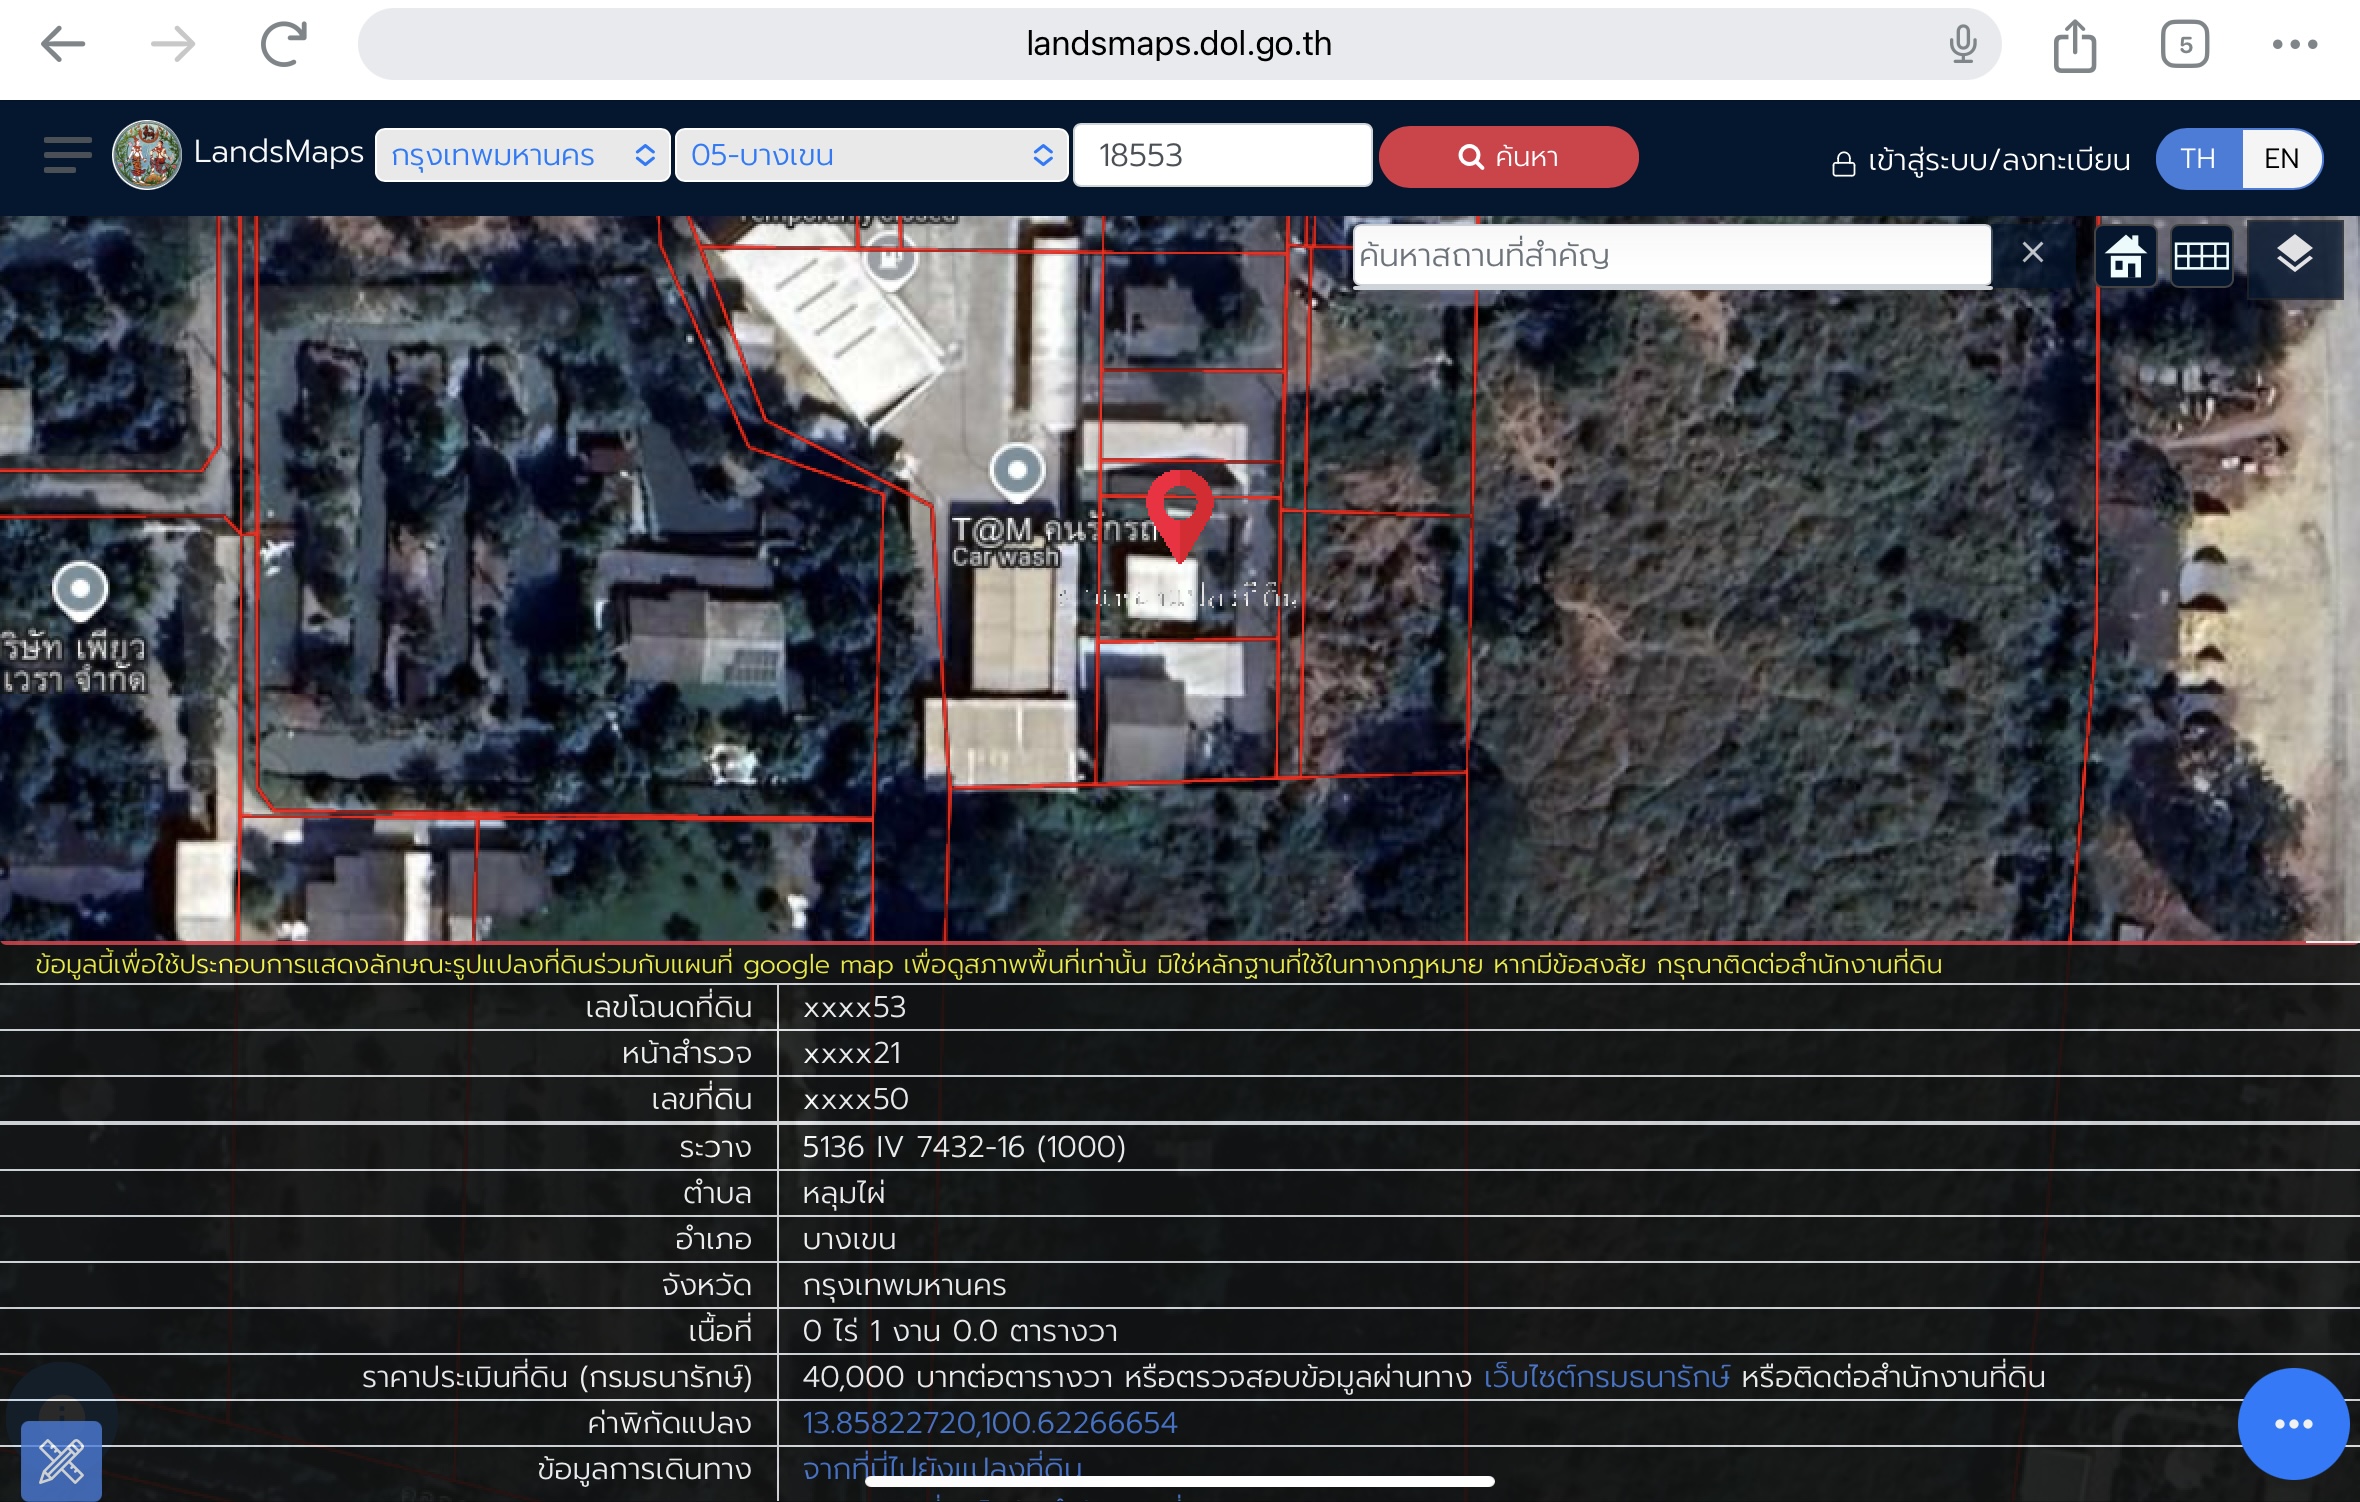
Task: Switch language to TH
Action: click(2198, 158)
